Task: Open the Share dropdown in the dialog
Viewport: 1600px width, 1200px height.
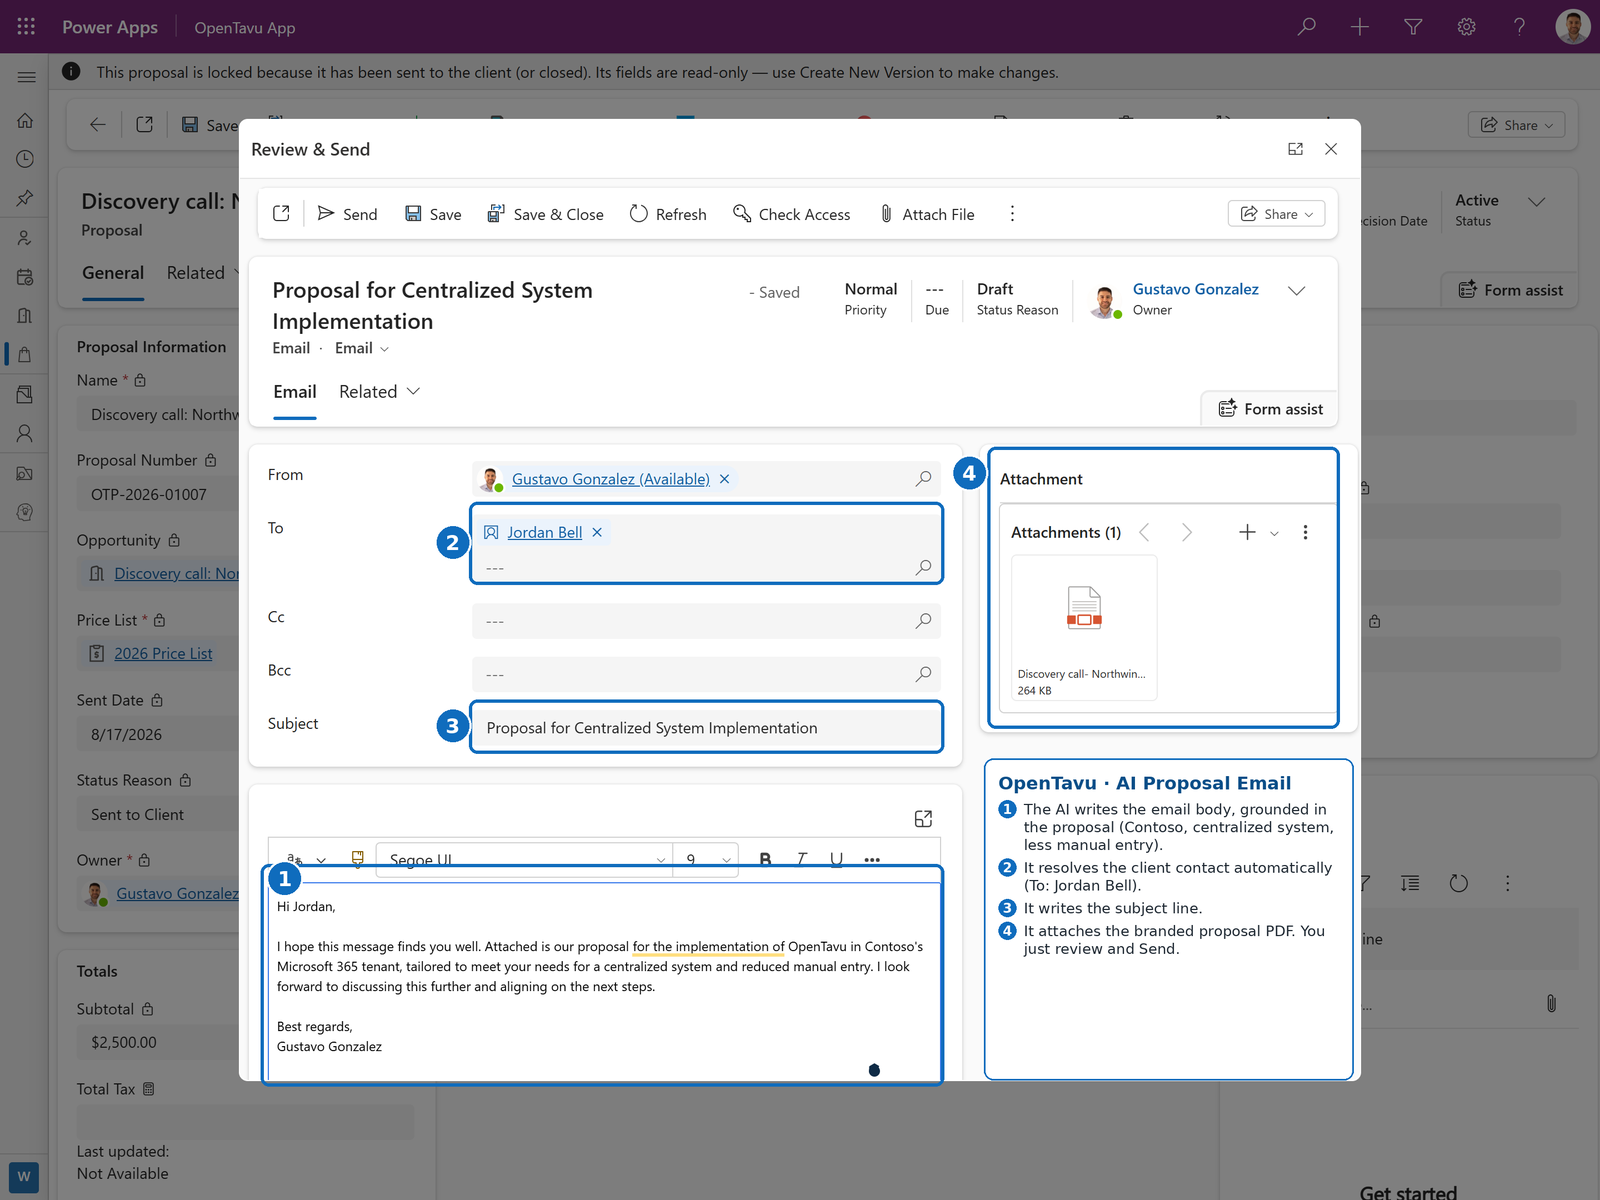Action: pyautogui.click(x=1276, y=214)
